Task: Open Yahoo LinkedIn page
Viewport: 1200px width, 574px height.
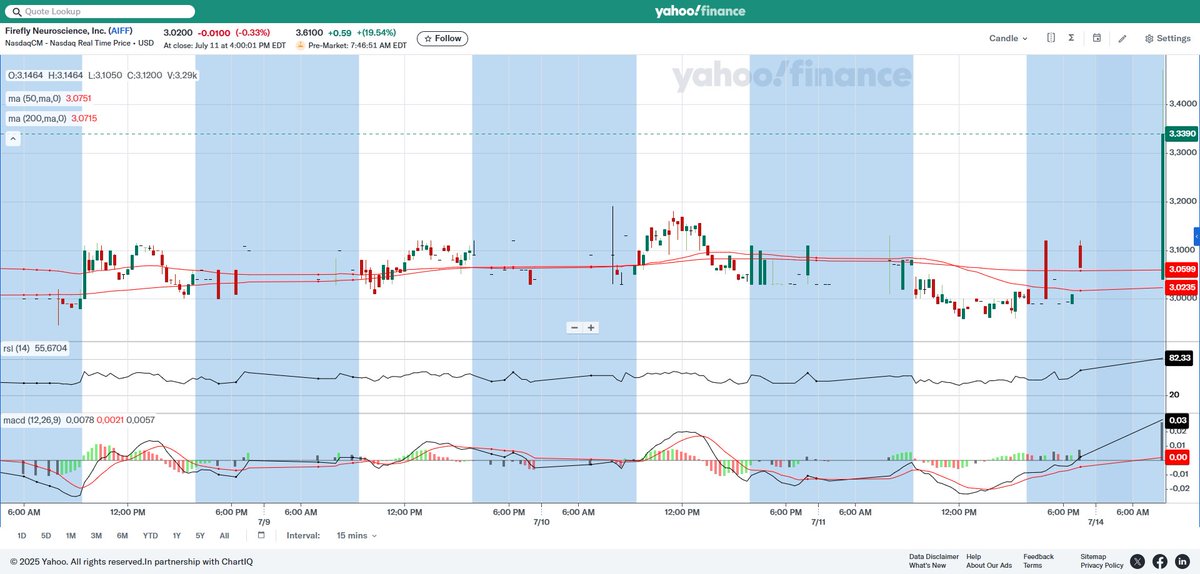Action: (x=1182, y=562)
